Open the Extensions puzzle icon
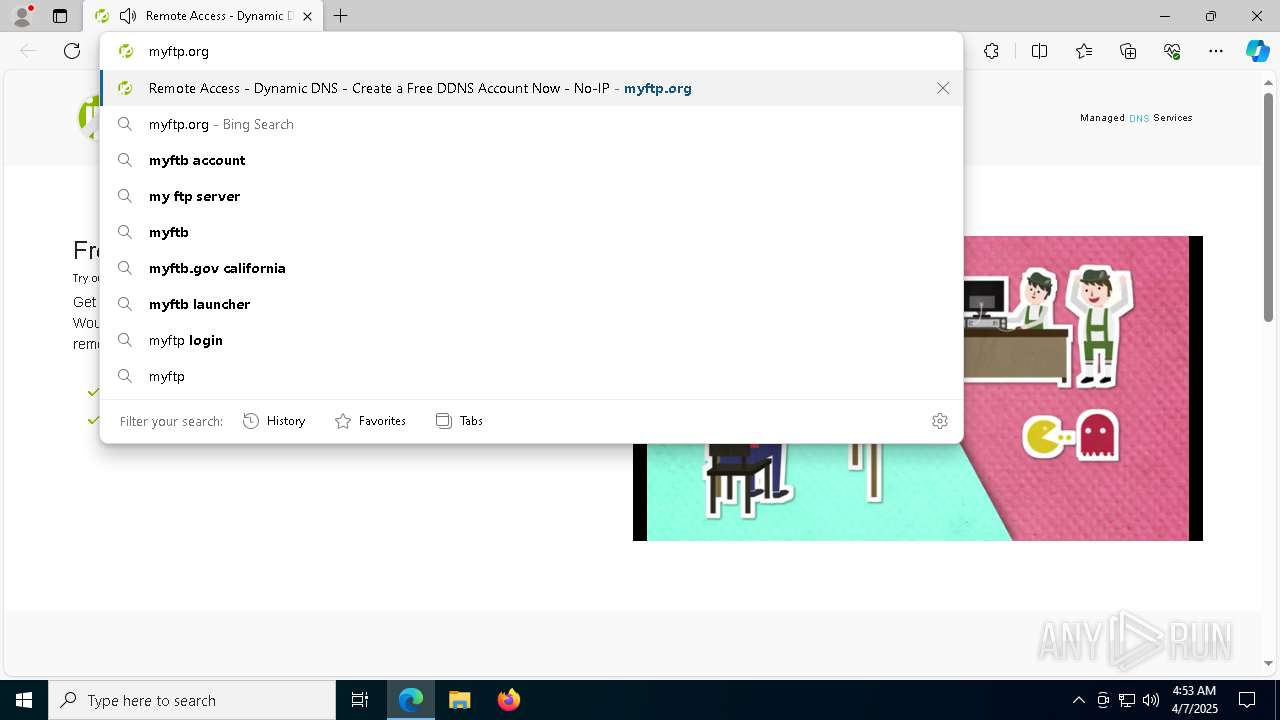The image size is (1280, 720). coord(991,51)
